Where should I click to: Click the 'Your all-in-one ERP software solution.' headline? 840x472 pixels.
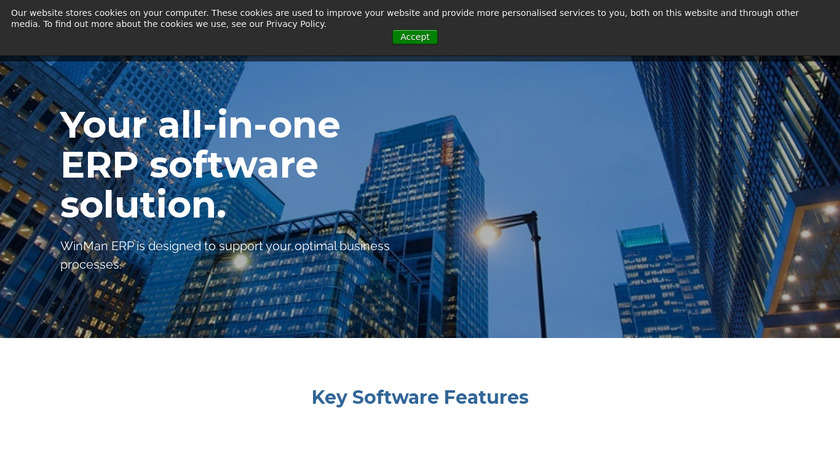[x=200, y=164]
